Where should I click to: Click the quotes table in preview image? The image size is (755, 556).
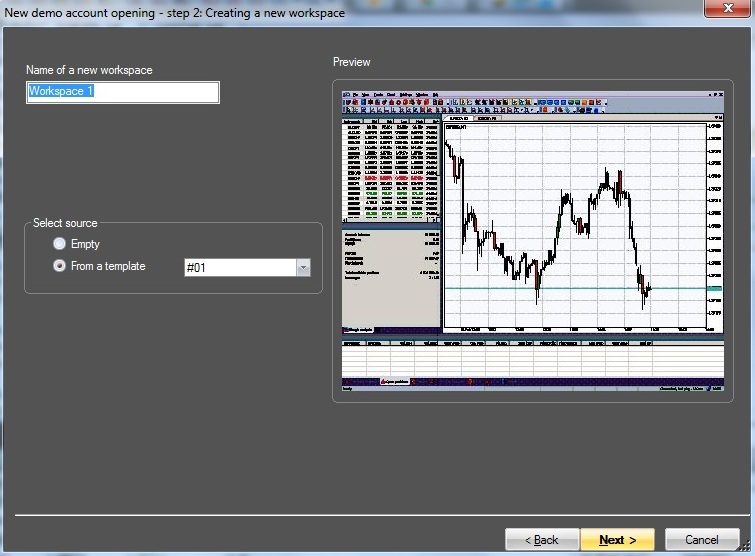[x=391, y=170]
